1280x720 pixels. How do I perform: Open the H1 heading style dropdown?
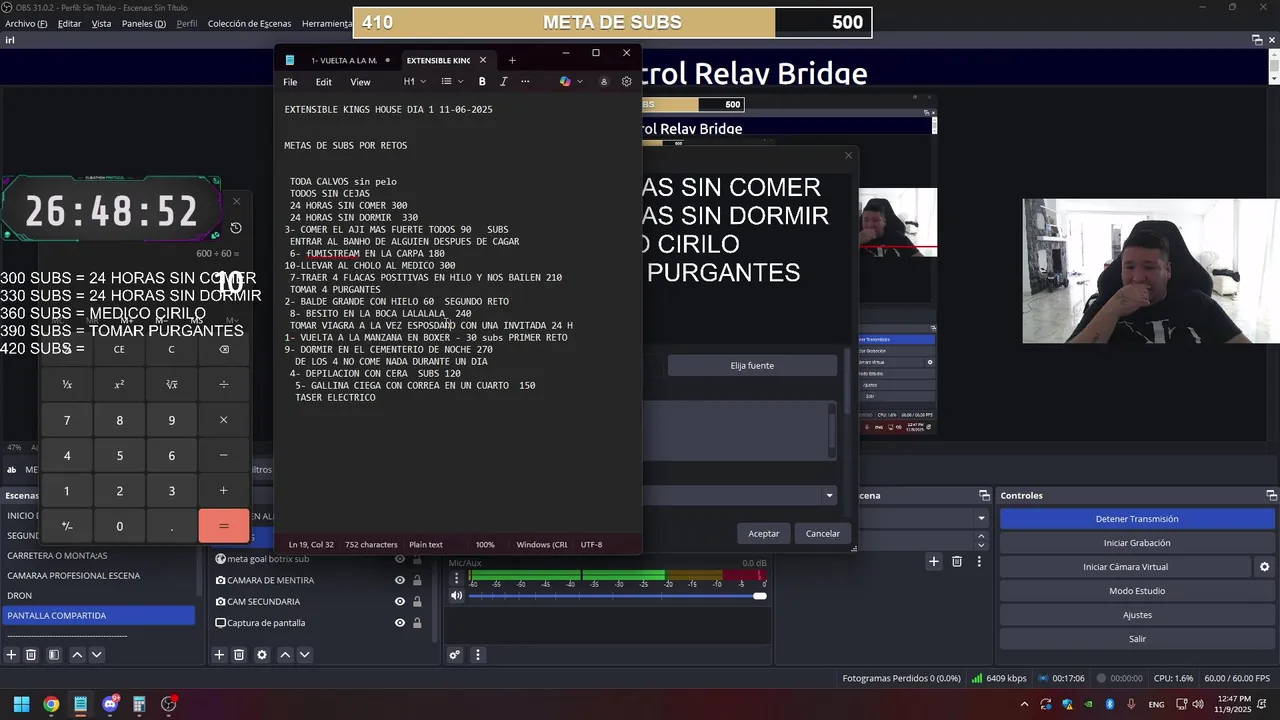coord(414,82)
